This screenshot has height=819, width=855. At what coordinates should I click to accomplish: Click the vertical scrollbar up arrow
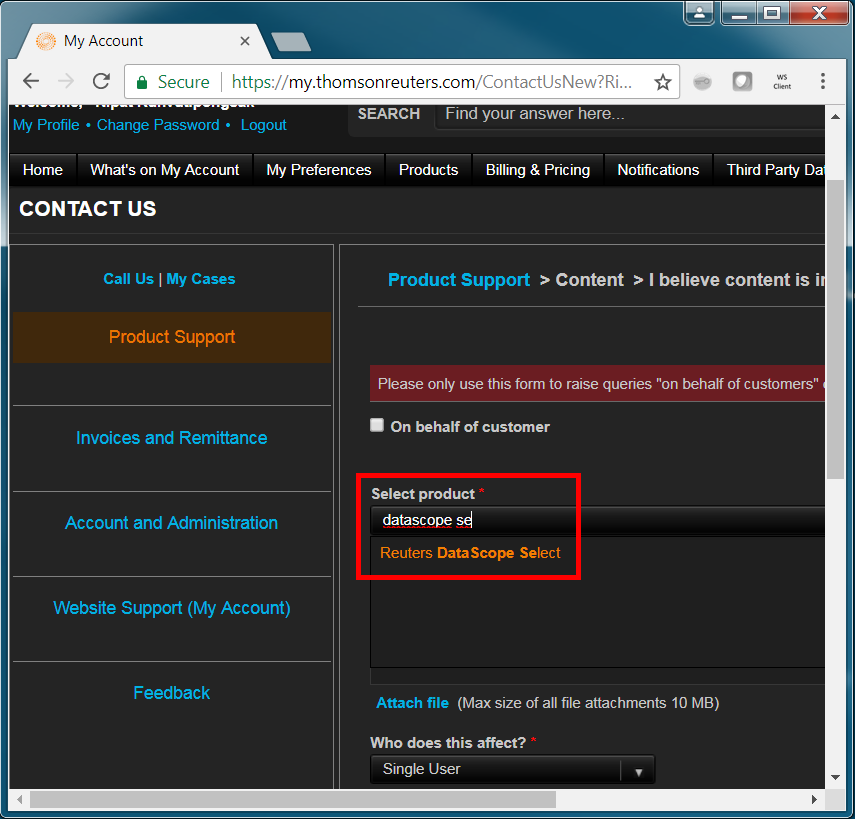coord(835,116)
